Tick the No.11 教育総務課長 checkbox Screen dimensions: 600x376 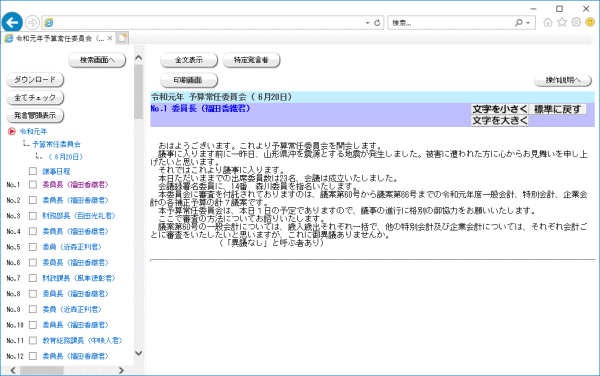pyautogui.click(x=33, y=340)
